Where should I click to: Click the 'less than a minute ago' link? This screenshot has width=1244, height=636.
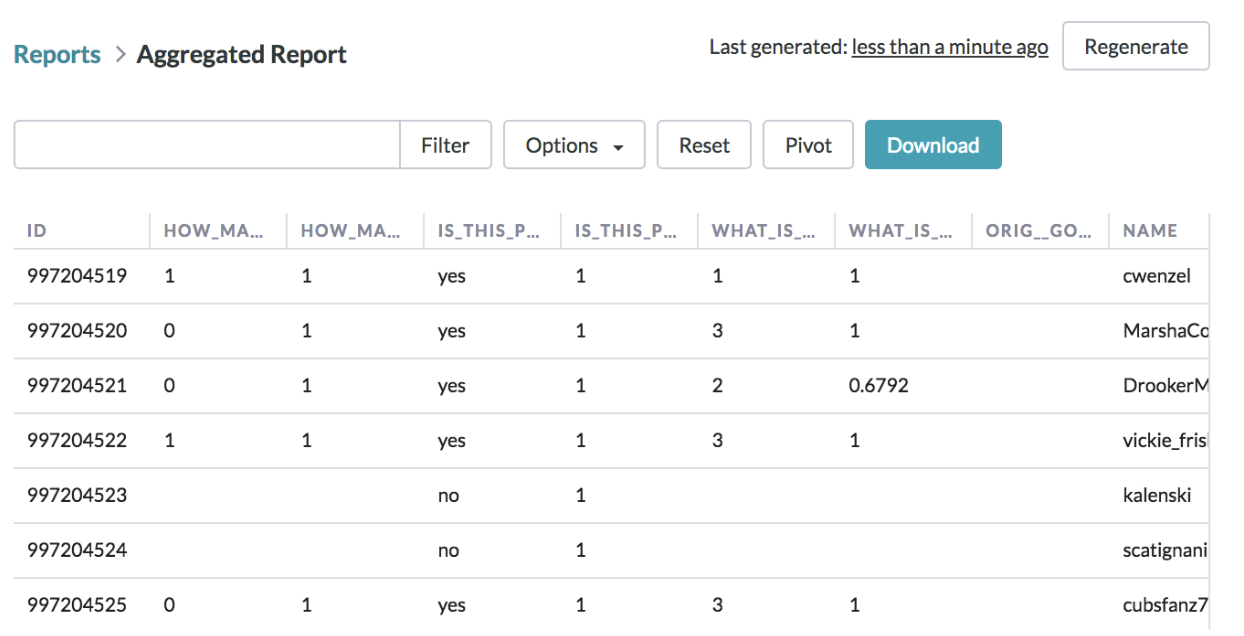point(950,47)
